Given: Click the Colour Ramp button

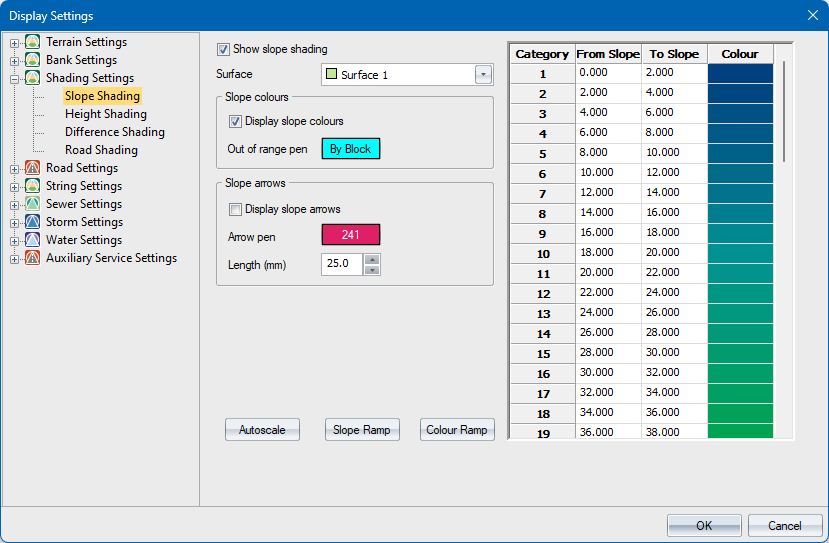Looking at the screenshot, I should [x=457, y=430].
